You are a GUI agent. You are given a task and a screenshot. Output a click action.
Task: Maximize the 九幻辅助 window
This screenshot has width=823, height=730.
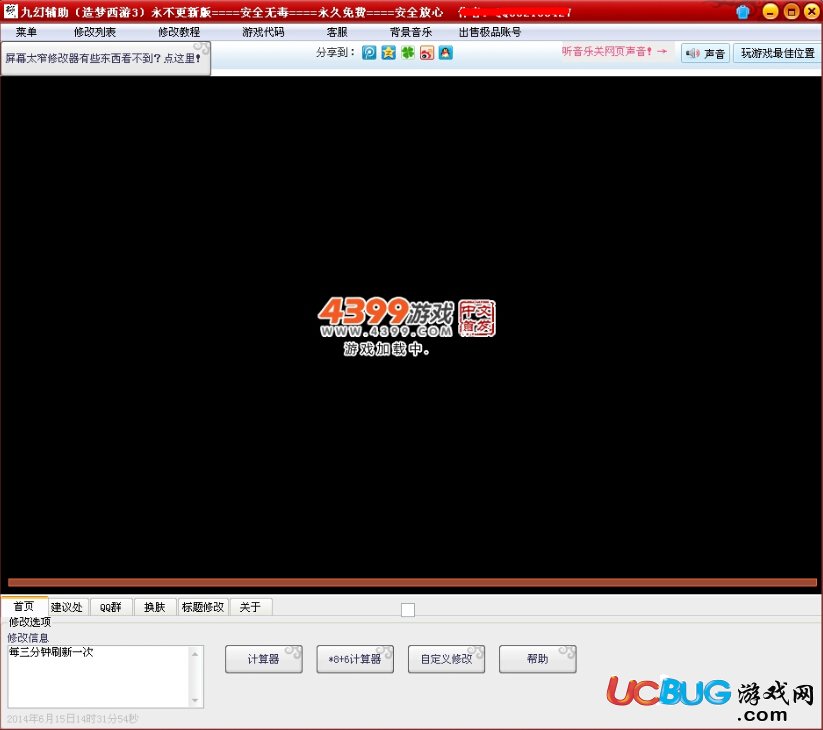pyautogui.click(x=791, y=11)
